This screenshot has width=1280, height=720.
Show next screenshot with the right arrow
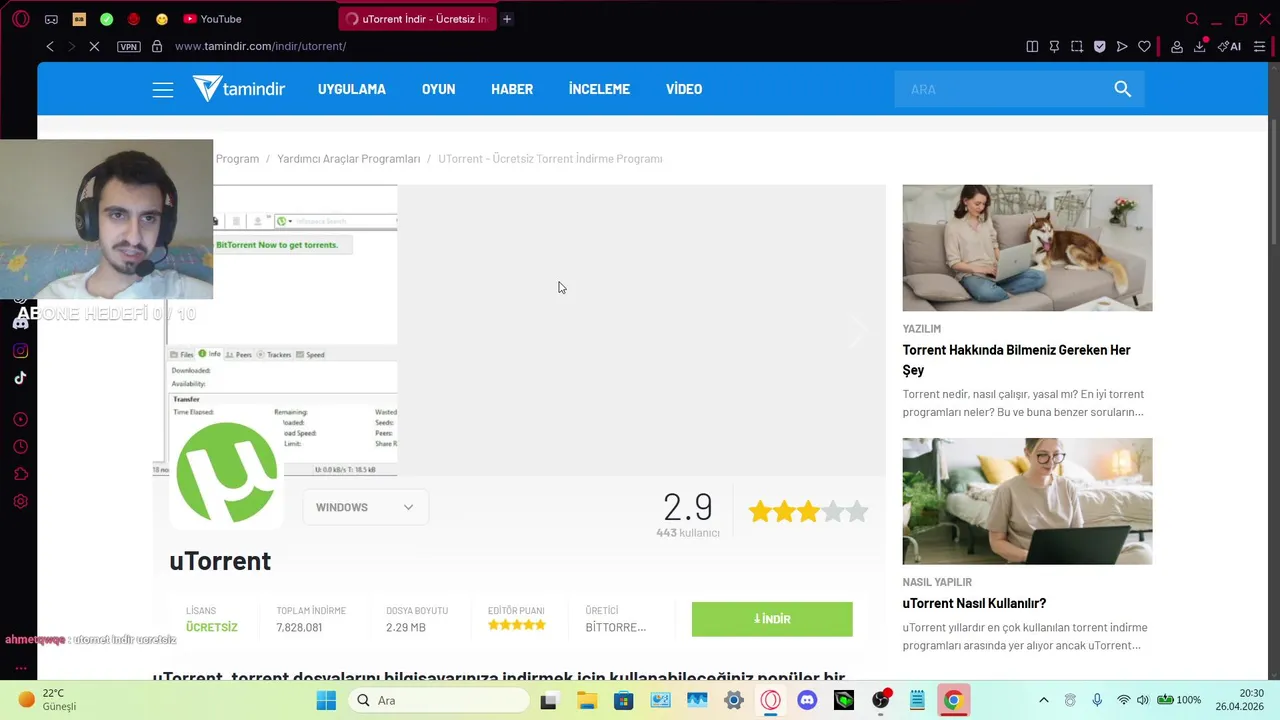[857, 330]
